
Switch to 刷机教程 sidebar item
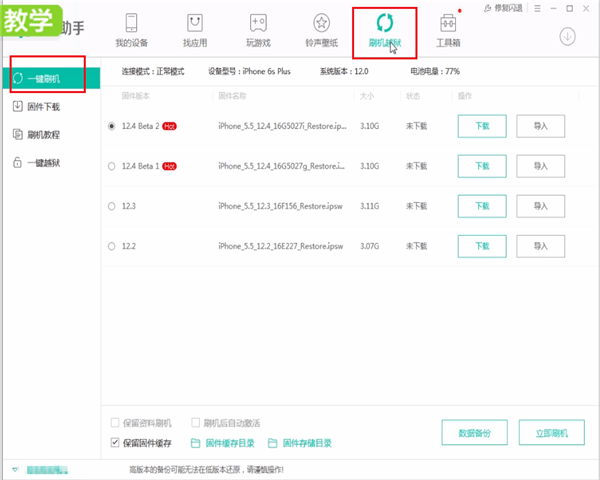point(45,134)
